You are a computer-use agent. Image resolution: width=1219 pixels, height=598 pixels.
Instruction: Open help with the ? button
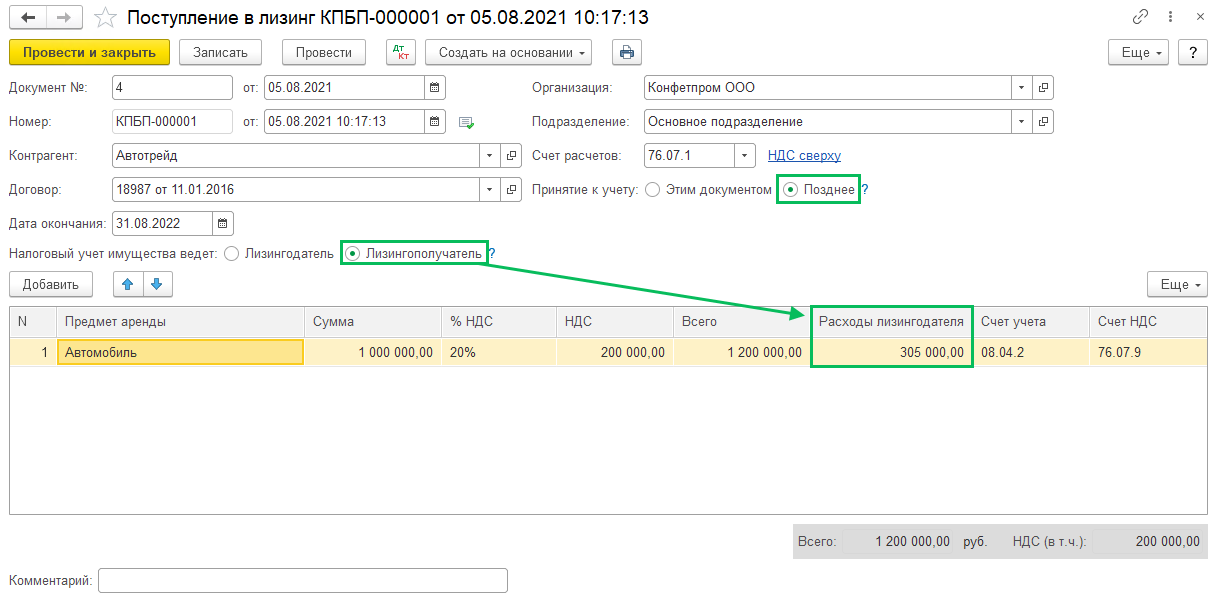[1191, 52]
